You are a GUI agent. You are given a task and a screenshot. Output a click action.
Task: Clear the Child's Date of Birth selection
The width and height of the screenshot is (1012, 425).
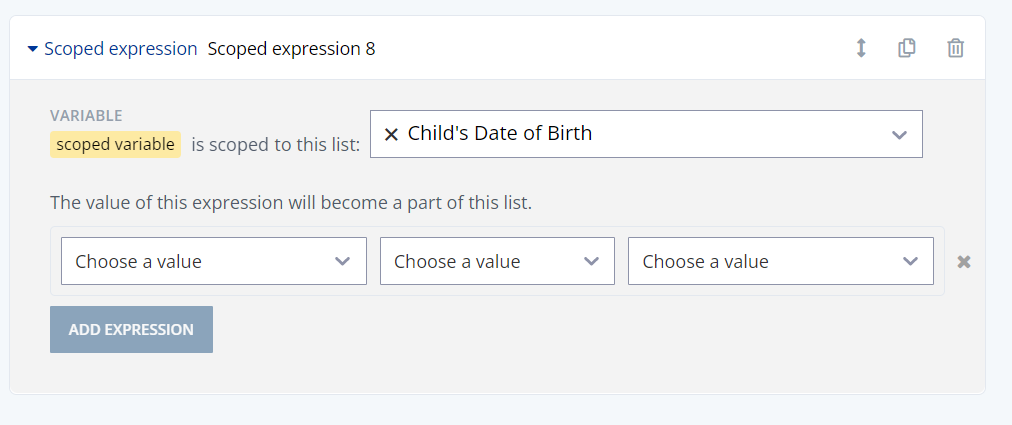pyautogui.click(x=391, y=134)
